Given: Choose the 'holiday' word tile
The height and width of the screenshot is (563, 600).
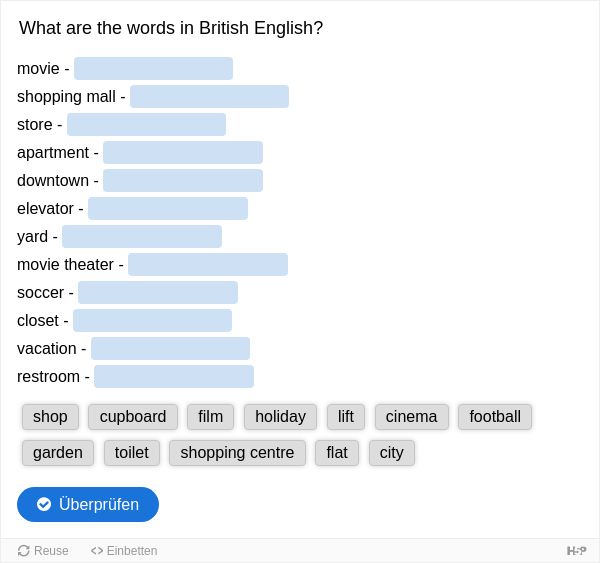Looking at the screenshot, I should coord(280,416).
